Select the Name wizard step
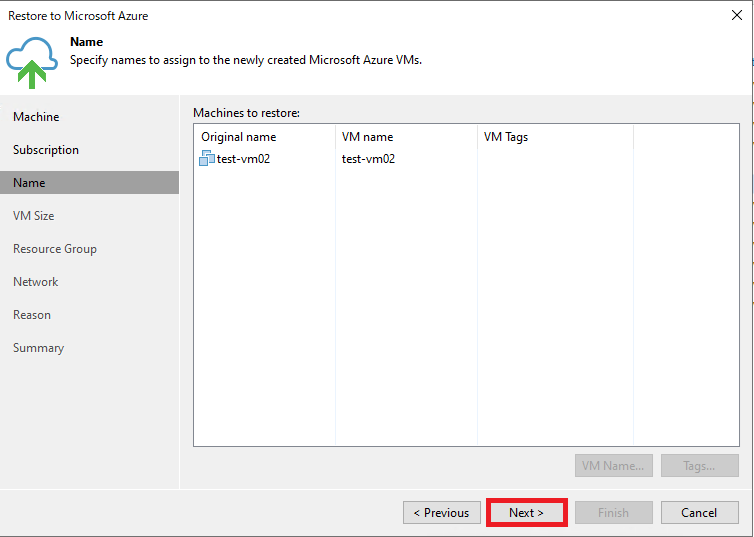 point(89,183)
